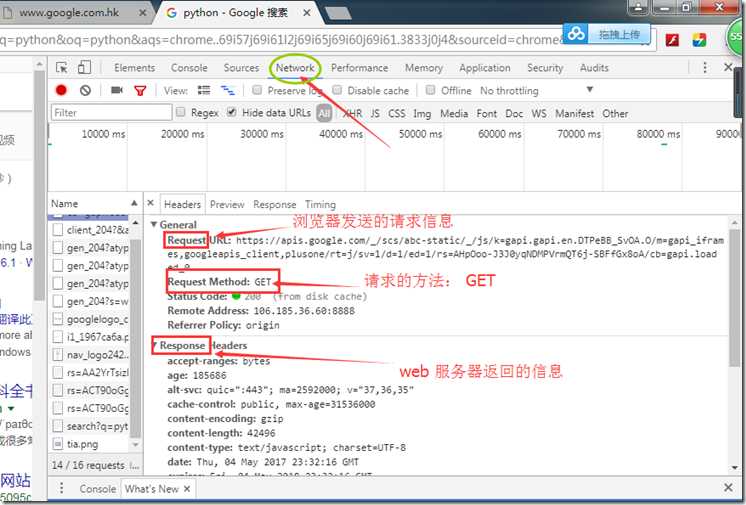The width and height of the screenshot is (746, 505).
Task: Close the What's New drawer tab
Action: [x=187, y=489]
